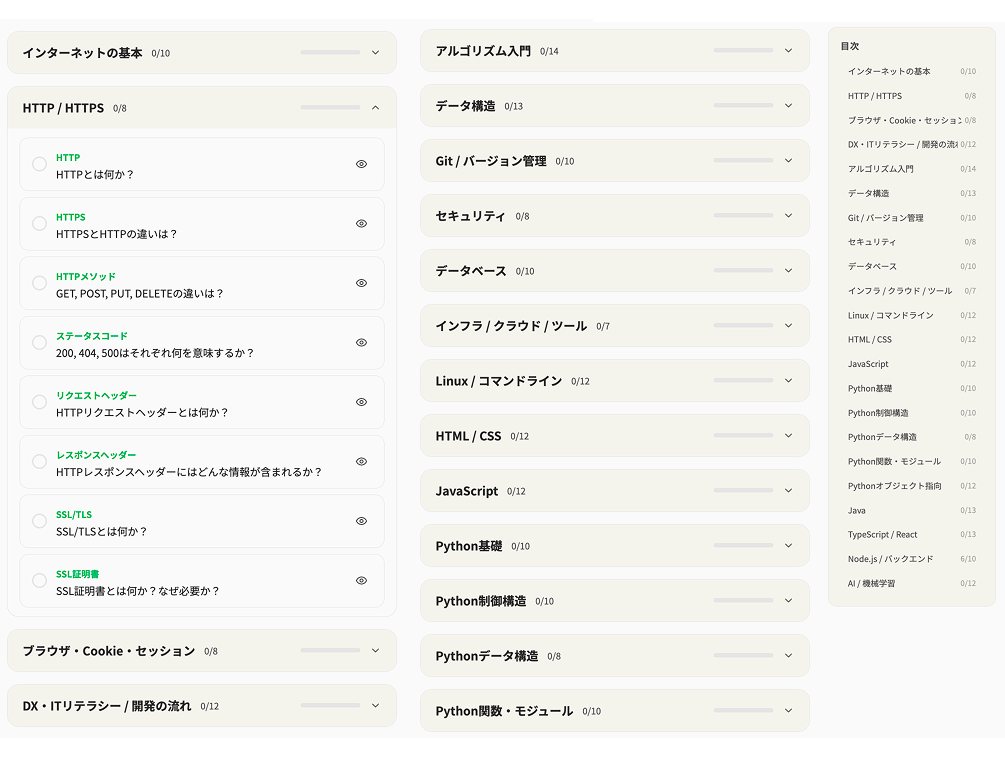Open the セキュリティ section

[615, 215]
